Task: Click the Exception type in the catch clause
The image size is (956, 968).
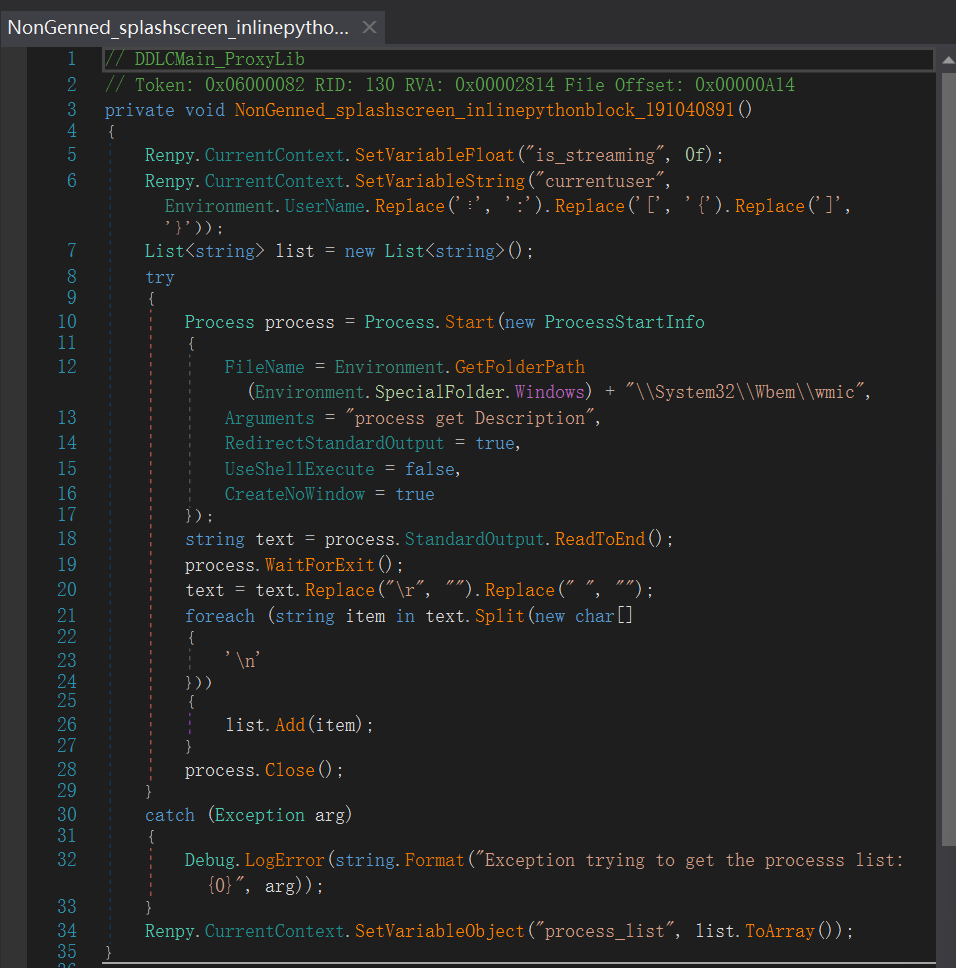Action: point(262,815)
